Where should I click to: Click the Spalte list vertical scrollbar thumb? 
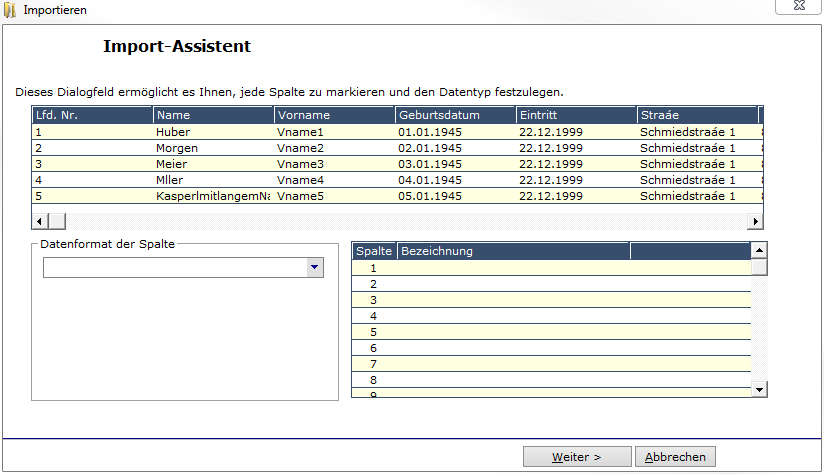point(759,267)
